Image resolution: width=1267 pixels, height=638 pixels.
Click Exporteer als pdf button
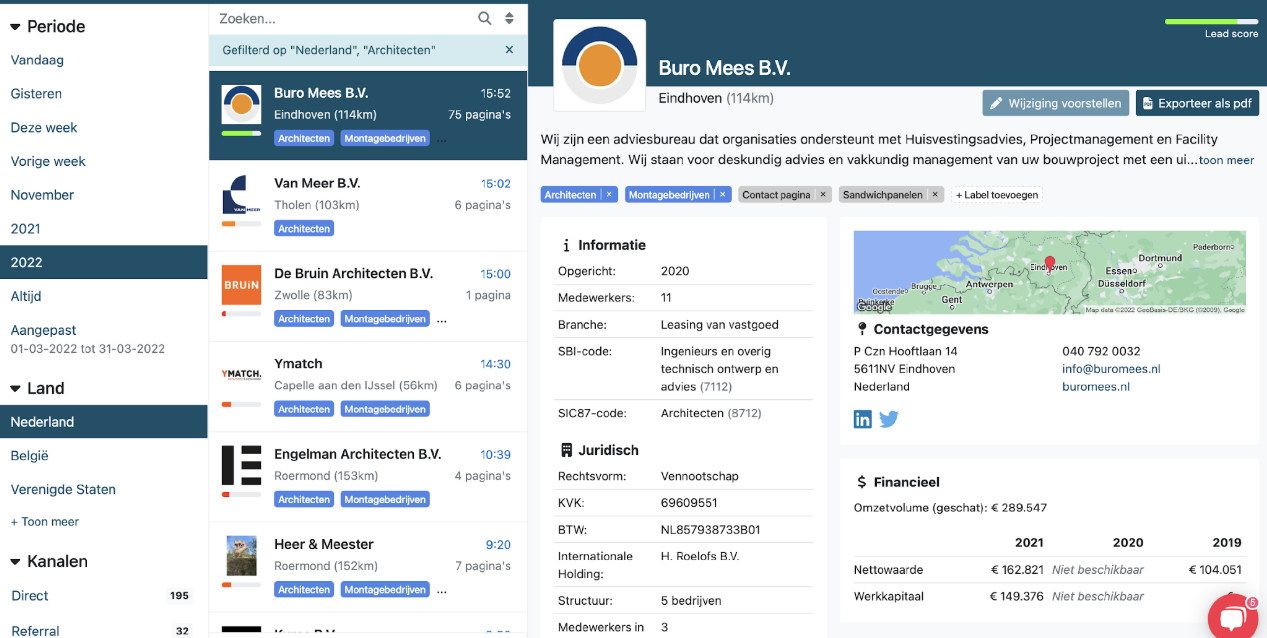point(1197,103)
